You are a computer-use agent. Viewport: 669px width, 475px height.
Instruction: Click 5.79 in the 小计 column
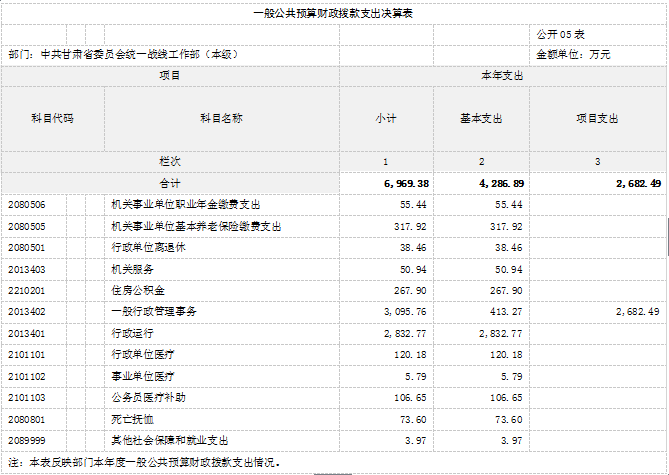click(416, 377)
